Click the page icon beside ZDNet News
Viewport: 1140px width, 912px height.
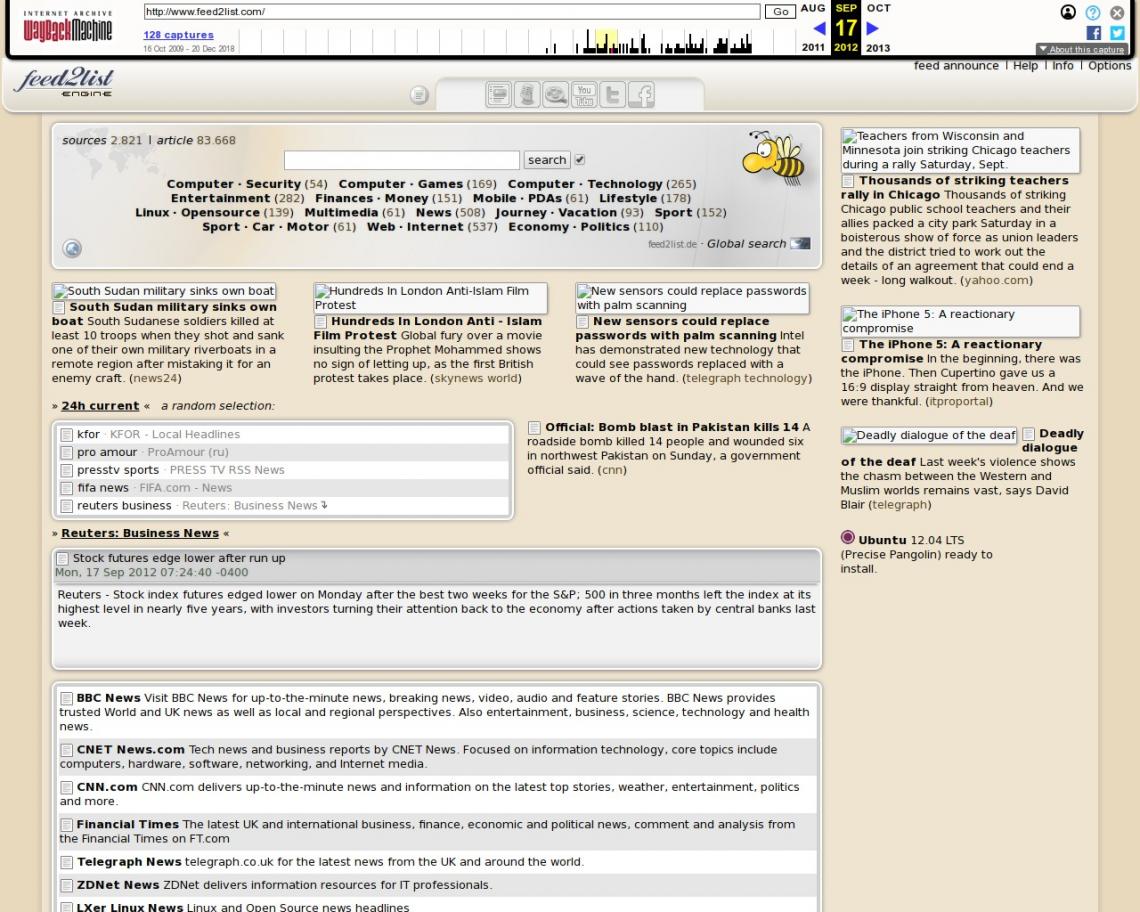[x=66, y=886]
